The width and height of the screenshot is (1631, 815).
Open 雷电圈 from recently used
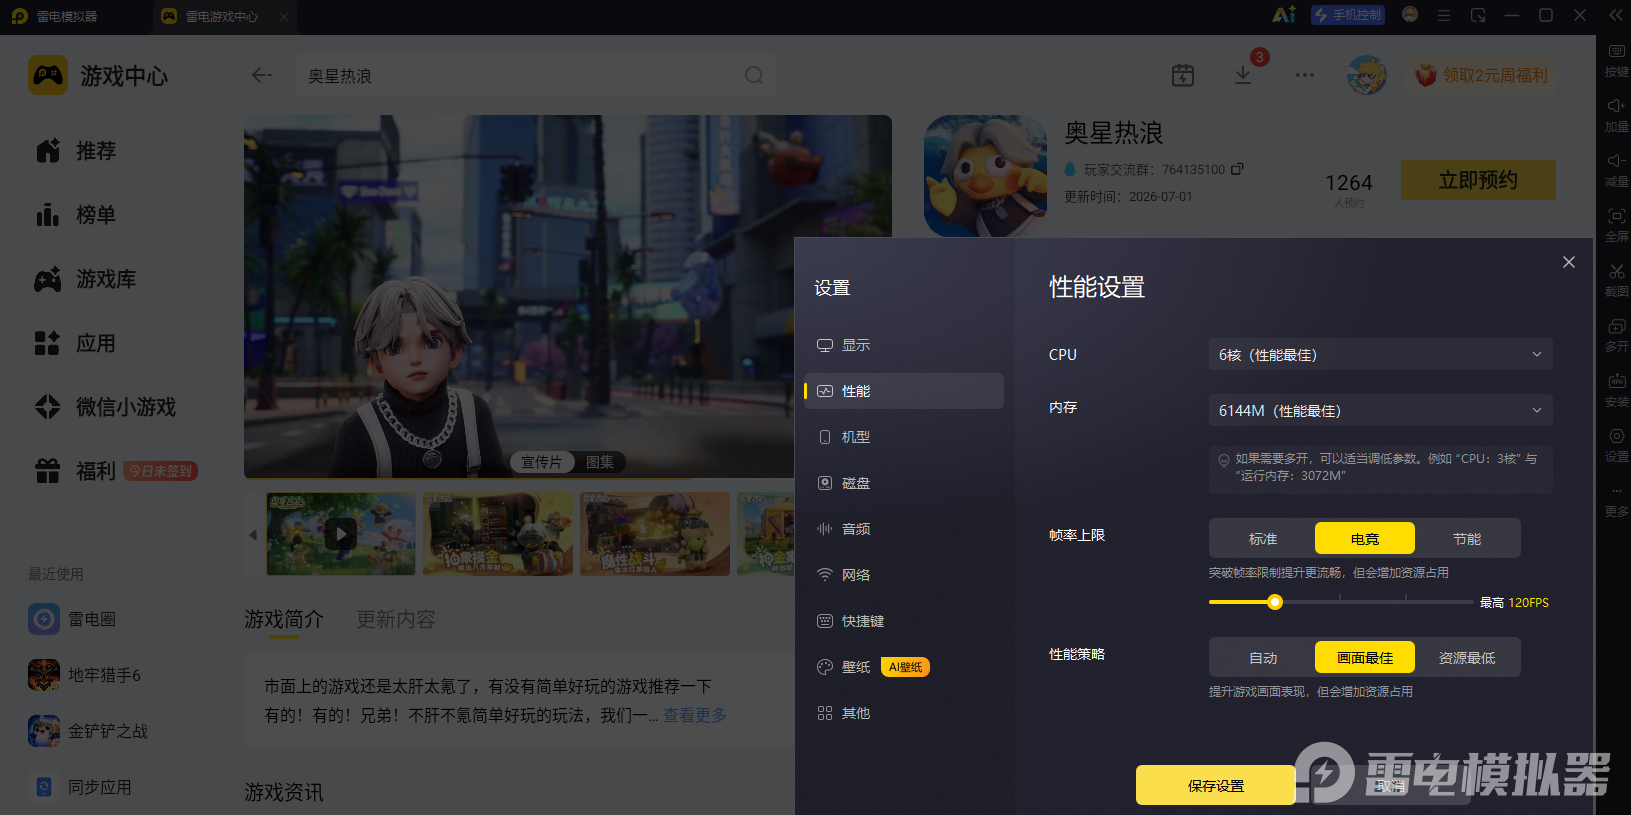72,619
